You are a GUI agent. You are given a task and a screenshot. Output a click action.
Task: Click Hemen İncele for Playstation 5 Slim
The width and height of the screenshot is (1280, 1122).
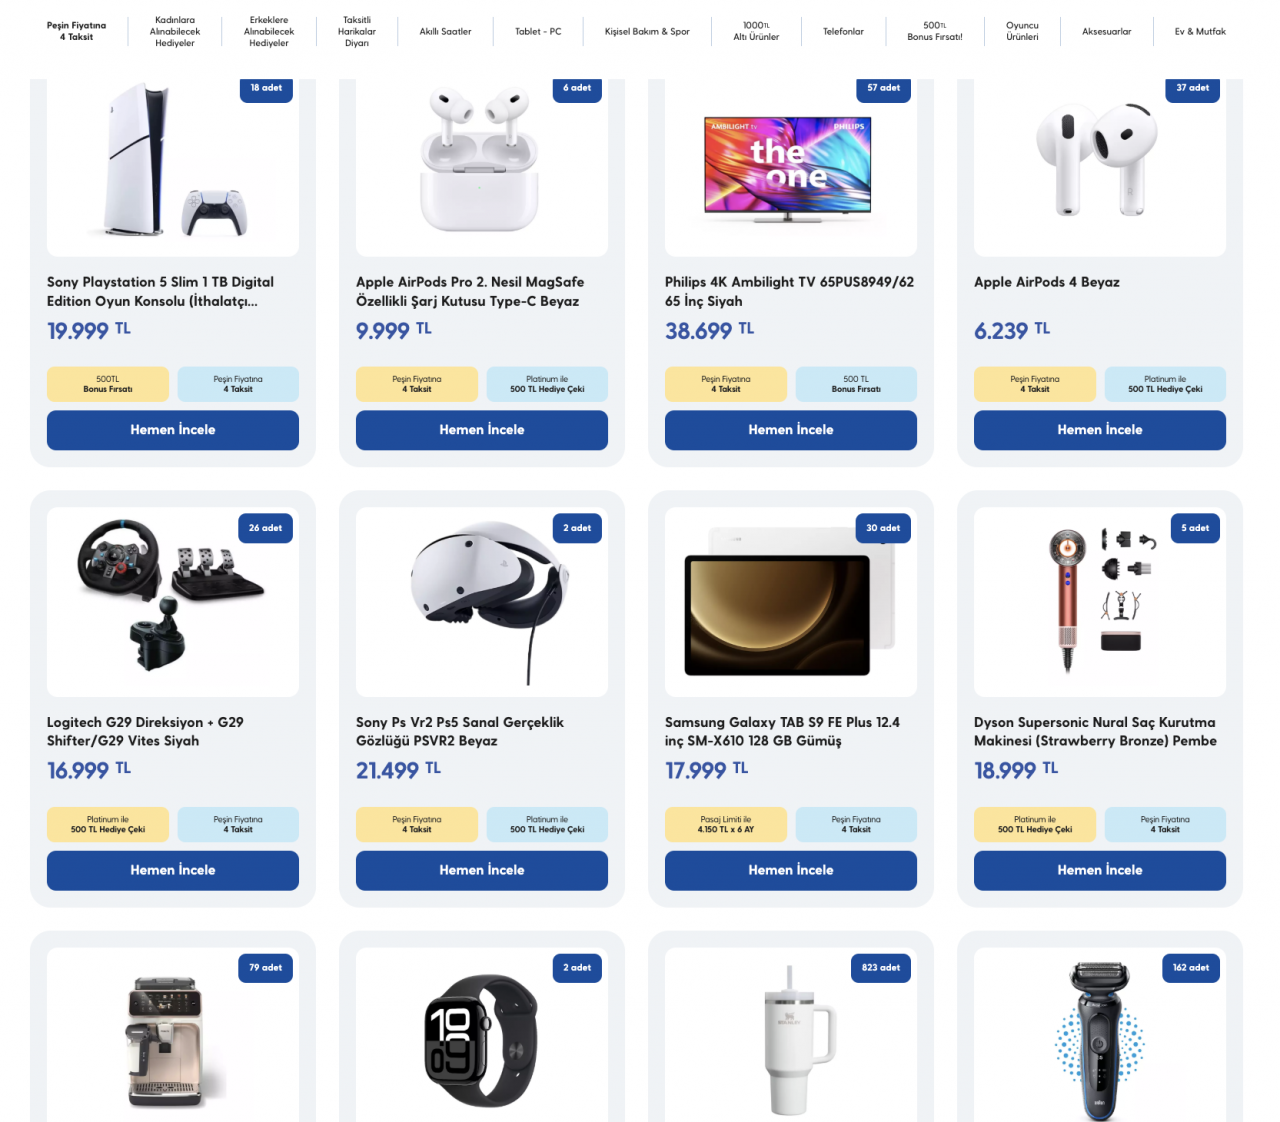pos(173,430)
